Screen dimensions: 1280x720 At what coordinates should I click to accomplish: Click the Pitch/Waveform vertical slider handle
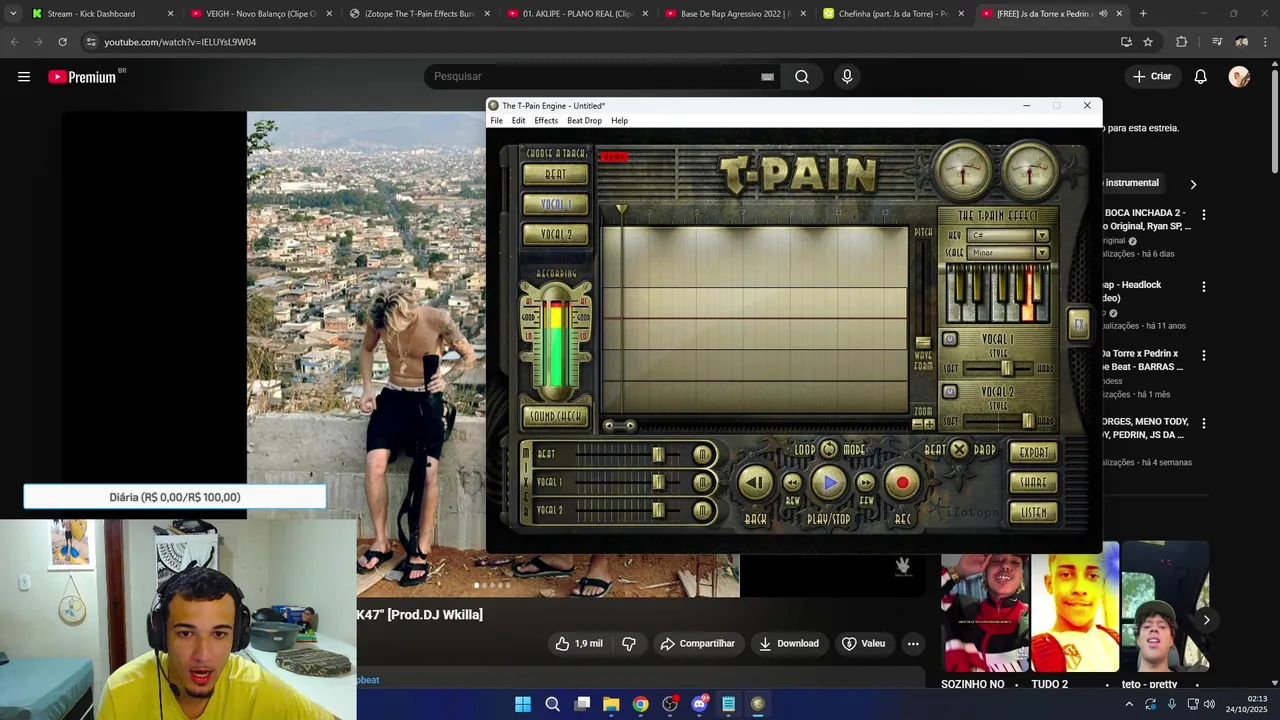click(x=923, y=342)
